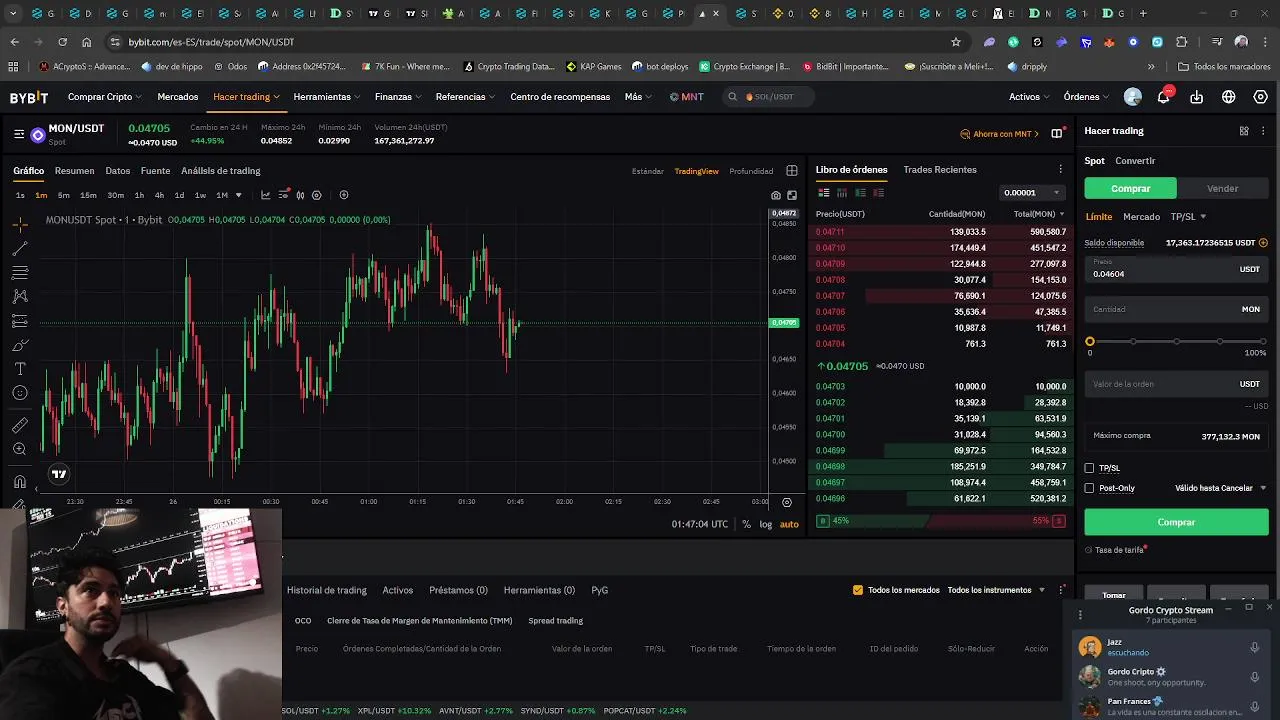1280x720 pixels.
Task: Expand the Herramientas header menu
Action: click(327, 97)
